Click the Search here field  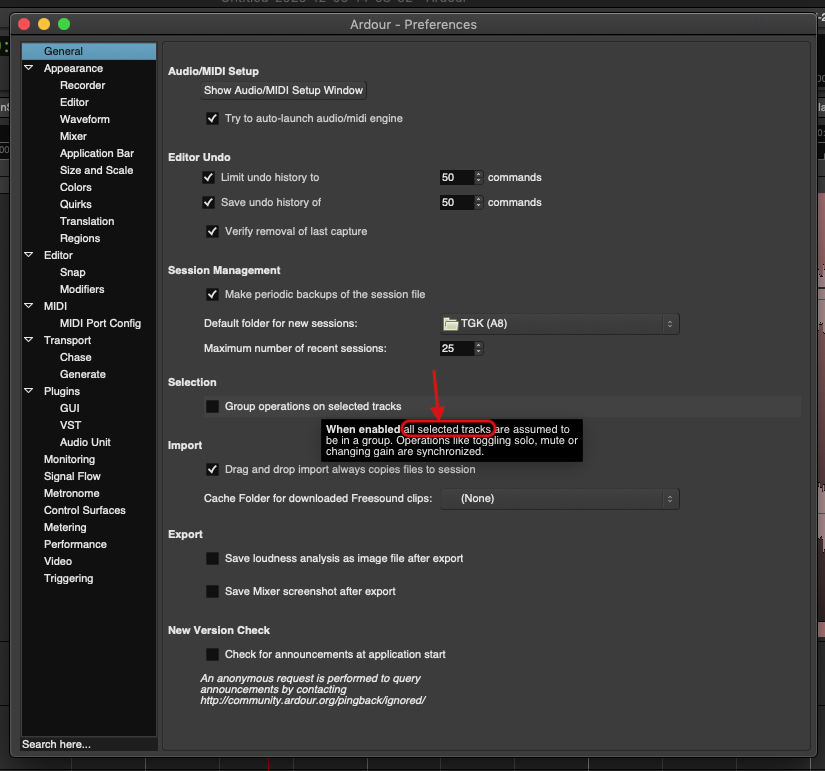click(88, 744)
